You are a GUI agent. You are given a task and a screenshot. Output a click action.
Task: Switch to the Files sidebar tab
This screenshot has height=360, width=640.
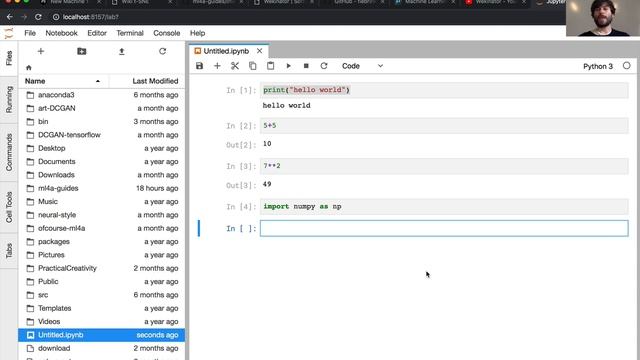pyautogui.click(x=9, y=58)
